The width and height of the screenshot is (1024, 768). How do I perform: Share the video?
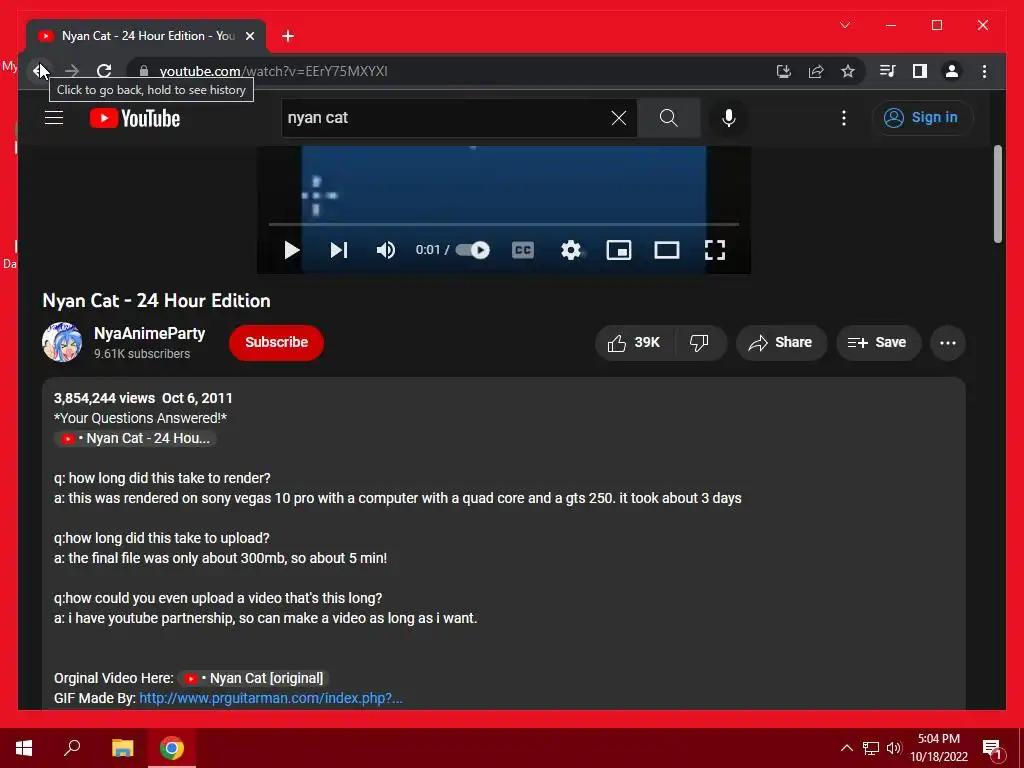pos(781,343)
